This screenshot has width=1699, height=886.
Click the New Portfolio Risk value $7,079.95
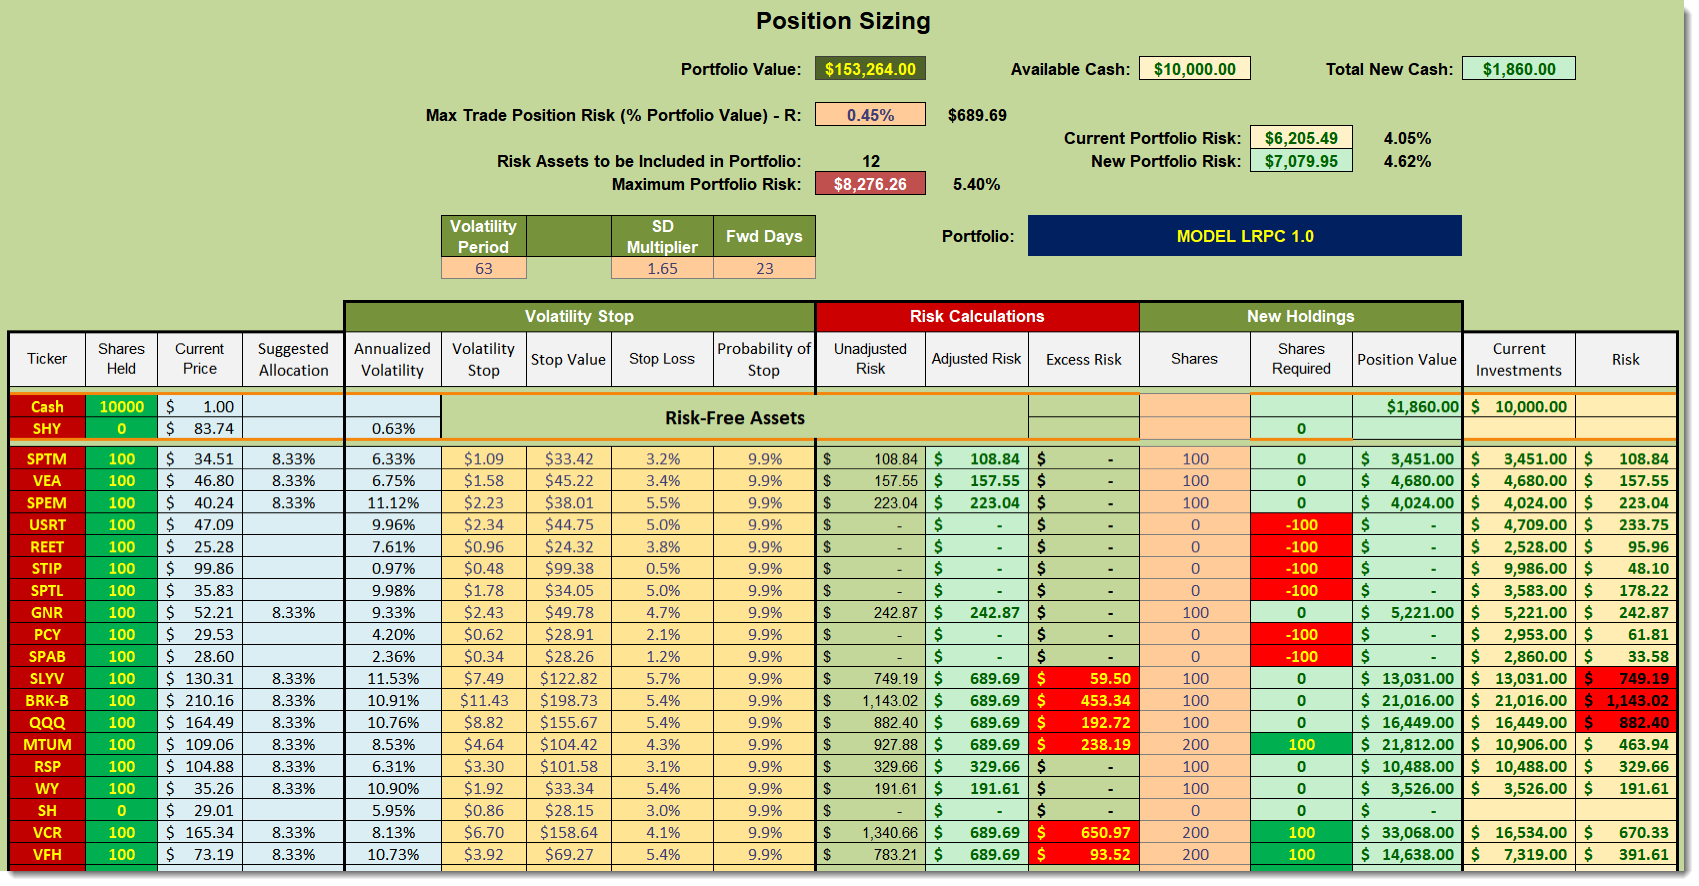coord(1301,161)
